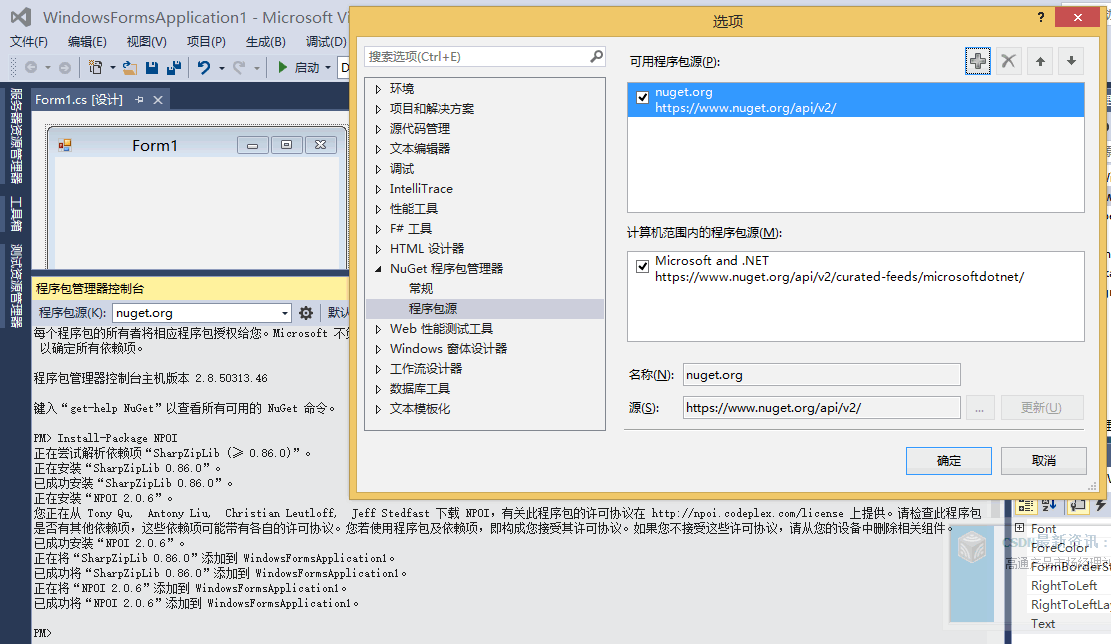
Task: Open package manager settings gear icon
Action: point(305,312)
